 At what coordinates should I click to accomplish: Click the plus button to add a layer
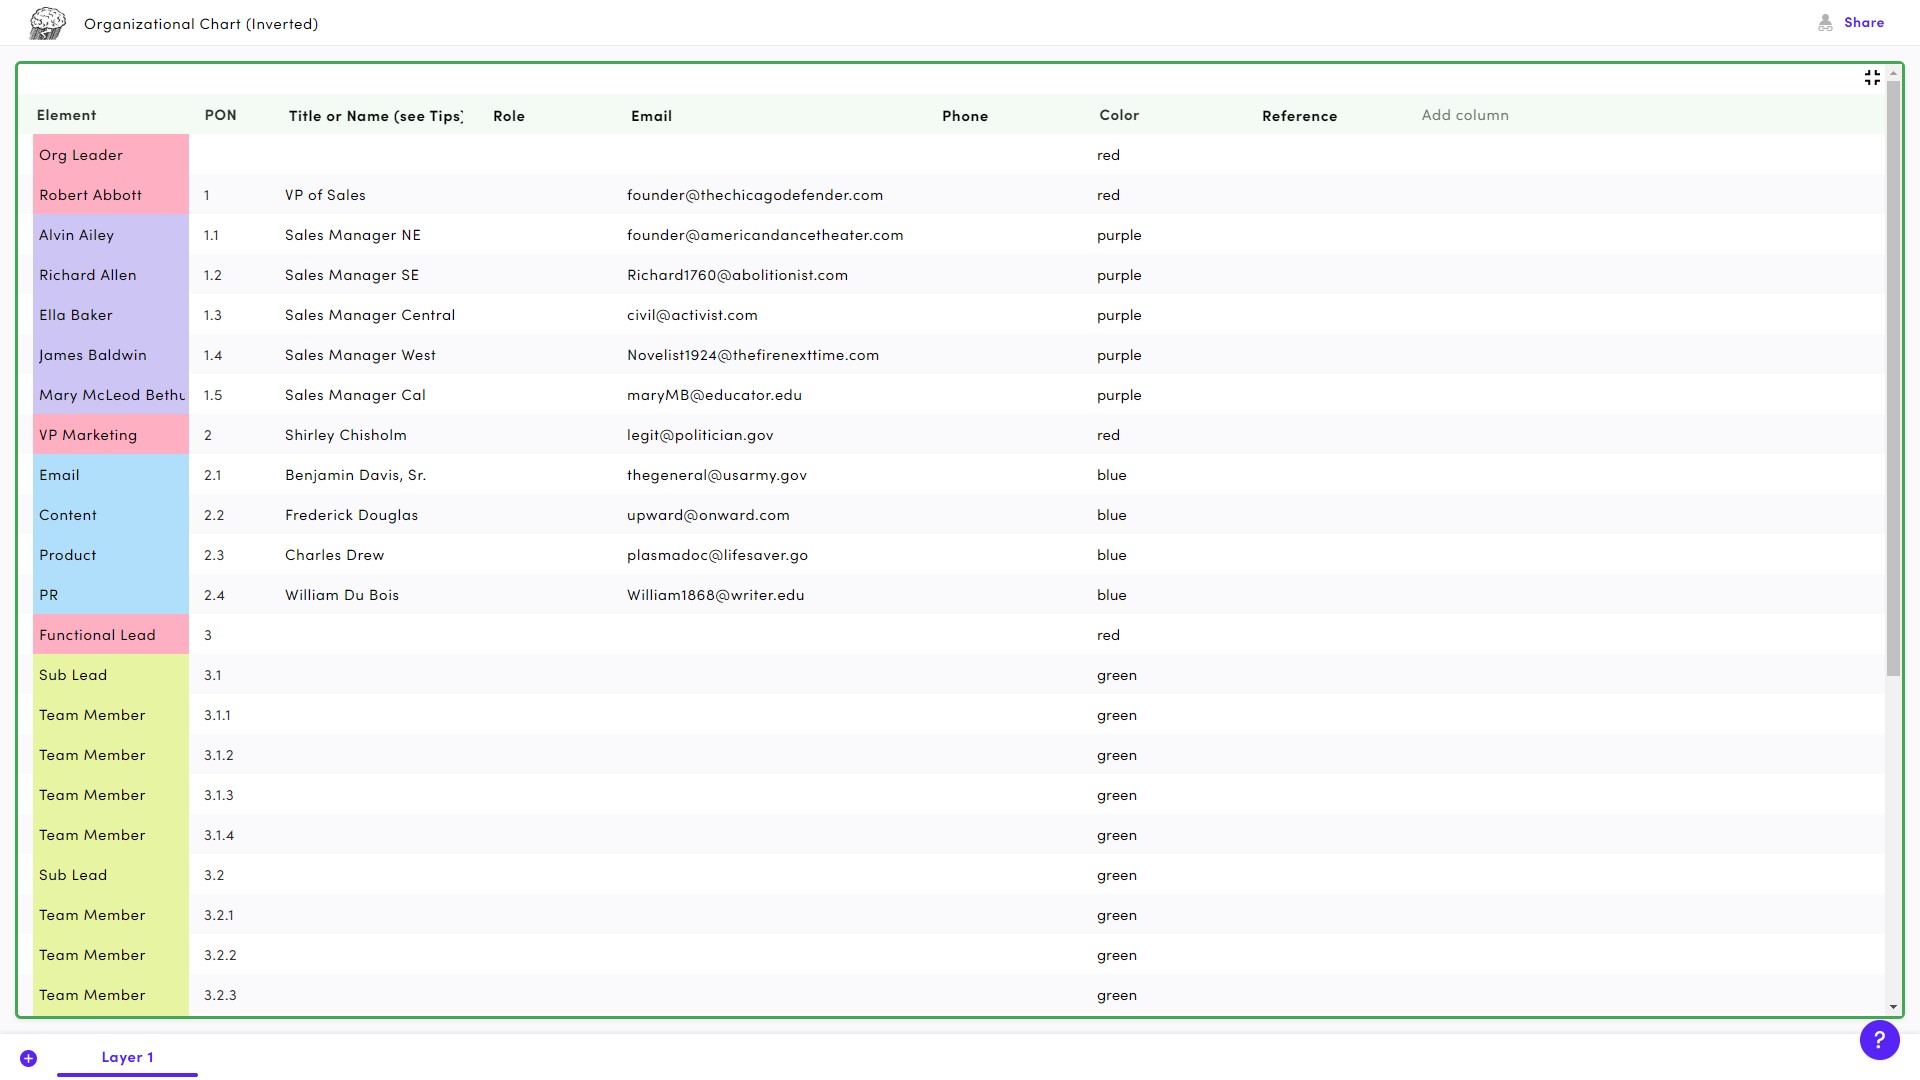(29, 1057)
